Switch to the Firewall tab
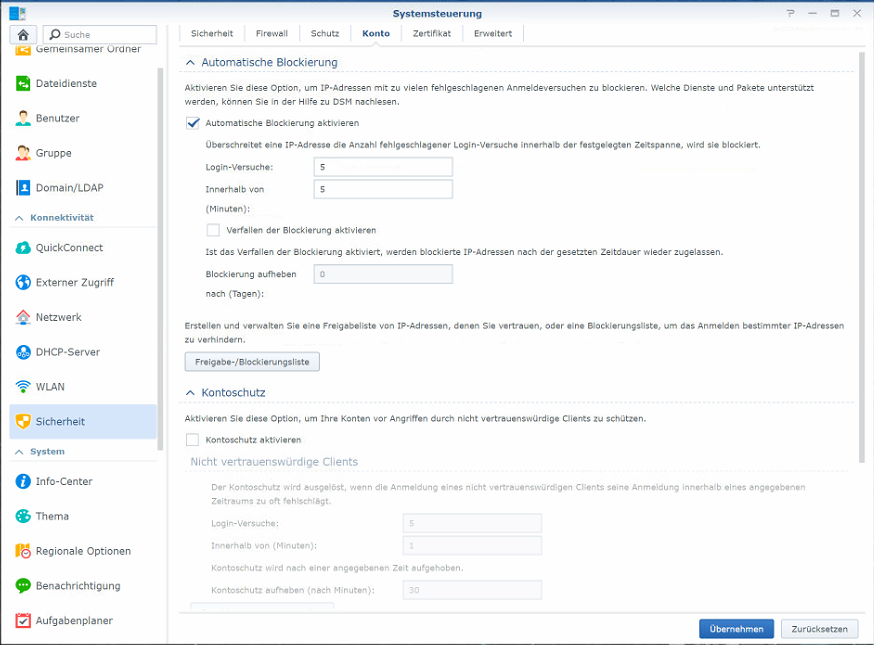 [271, 33]
